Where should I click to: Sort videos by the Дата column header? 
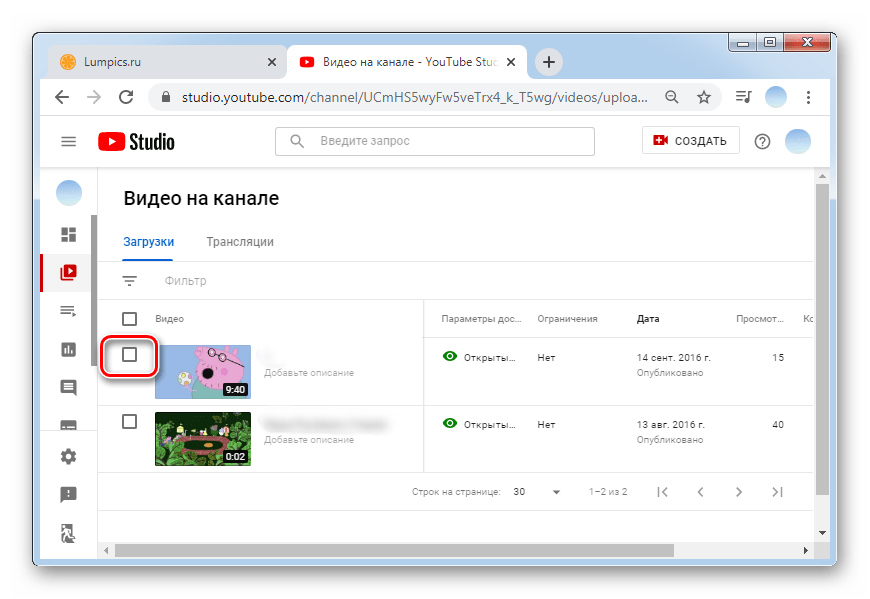[x=649, y=319]
